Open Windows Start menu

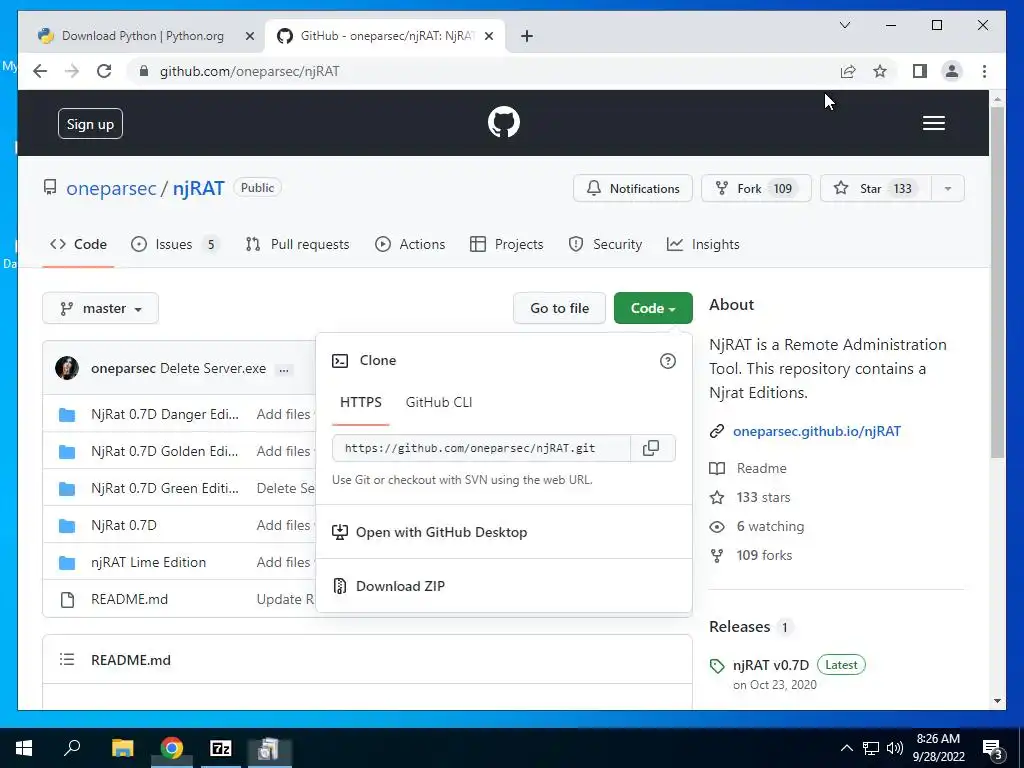coord(24,748)
